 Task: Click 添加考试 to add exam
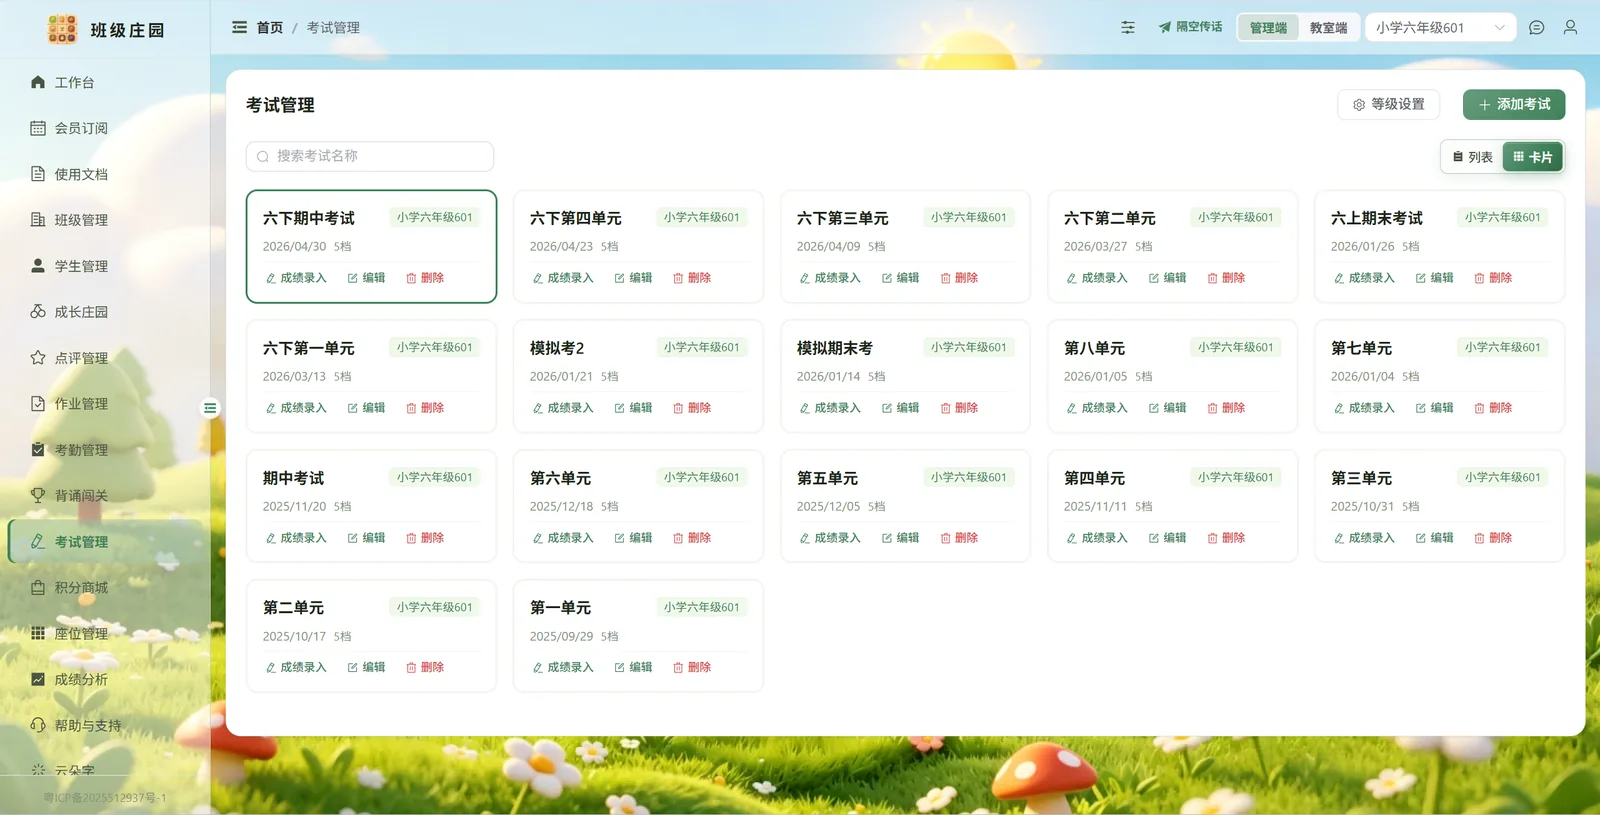[1514, 104]
